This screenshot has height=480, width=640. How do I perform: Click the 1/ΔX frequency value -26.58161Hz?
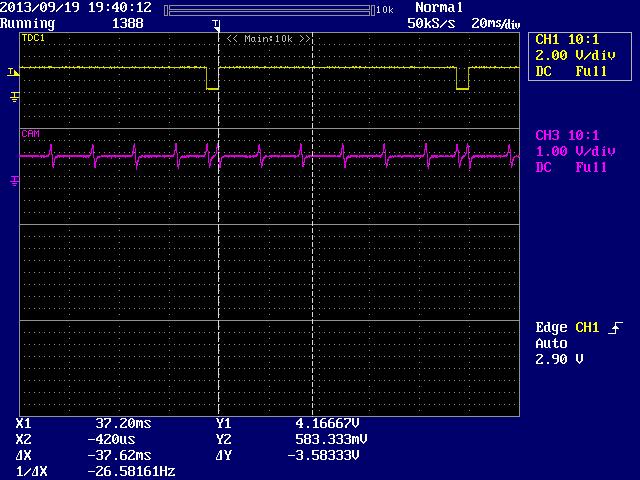(131, 471)
